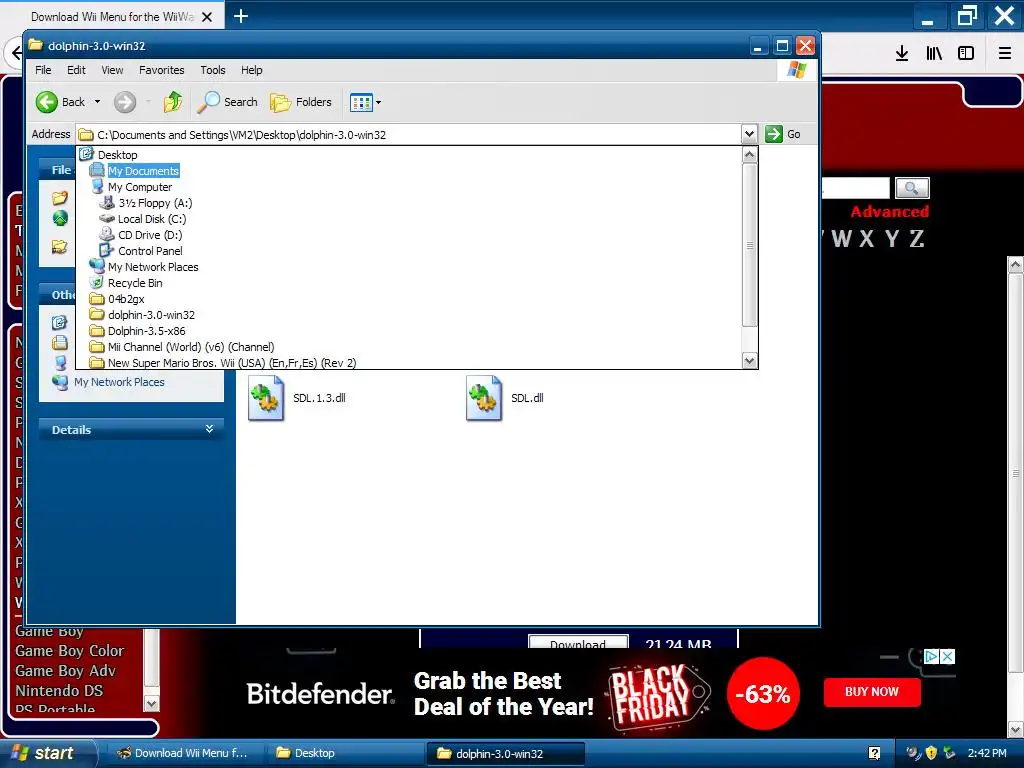This screenshot has height=768, width=1024.
Task: Open Game Boy Color link on website
Action: point(69,651)
